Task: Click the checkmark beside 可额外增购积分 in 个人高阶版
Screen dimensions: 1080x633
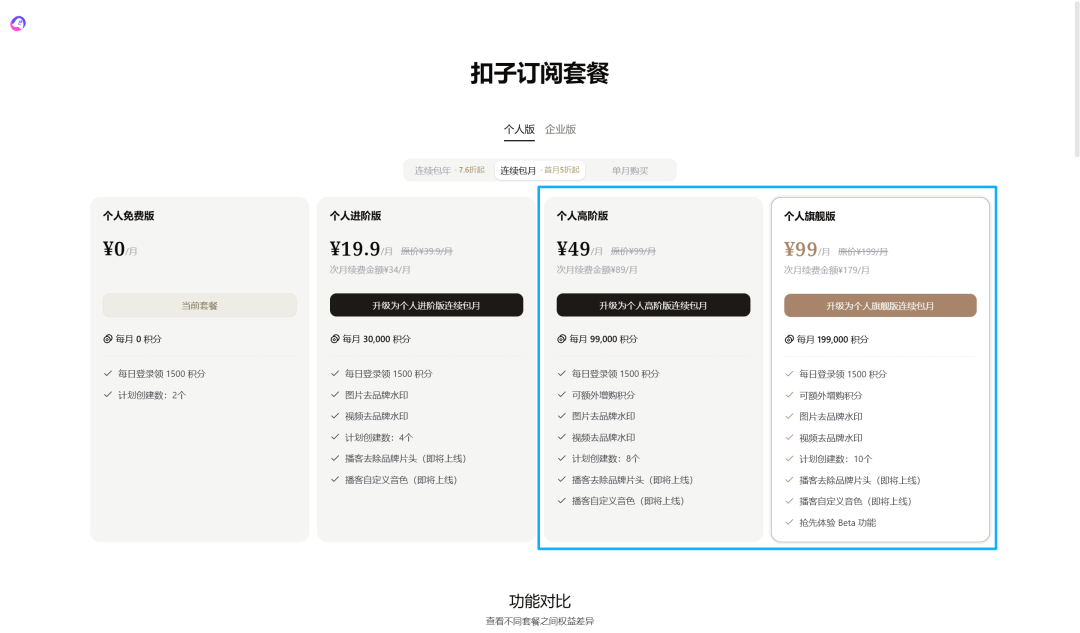Action: (x=560, y=395)
